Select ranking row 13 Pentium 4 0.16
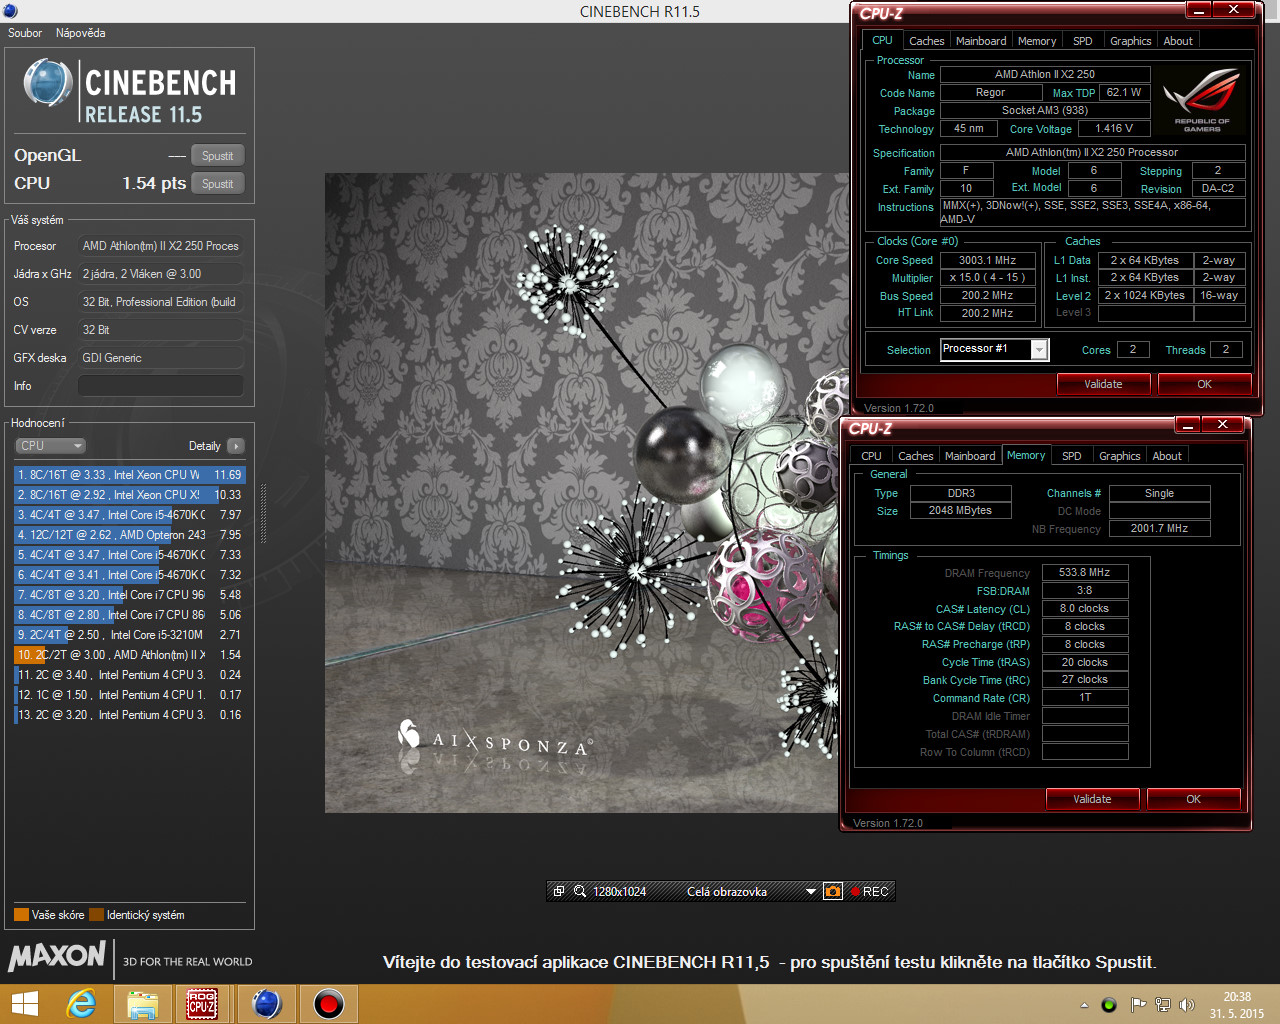Image resolution: width=1280 pixels, height=1024 pixels. pyautogui.click(x=129, y=715)
